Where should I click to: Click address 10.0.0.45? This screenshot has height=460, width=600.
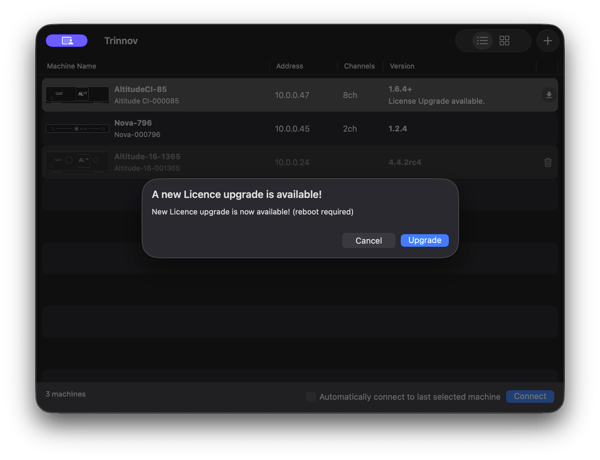point(292,129)
